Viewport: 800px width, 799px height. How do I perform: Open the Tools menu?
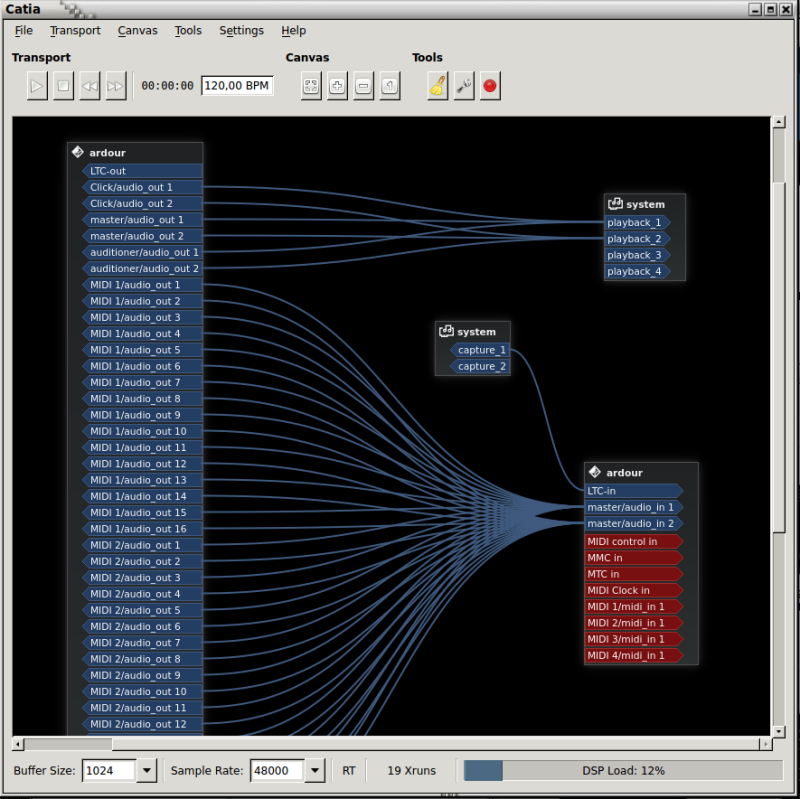[x=188, y=31]
